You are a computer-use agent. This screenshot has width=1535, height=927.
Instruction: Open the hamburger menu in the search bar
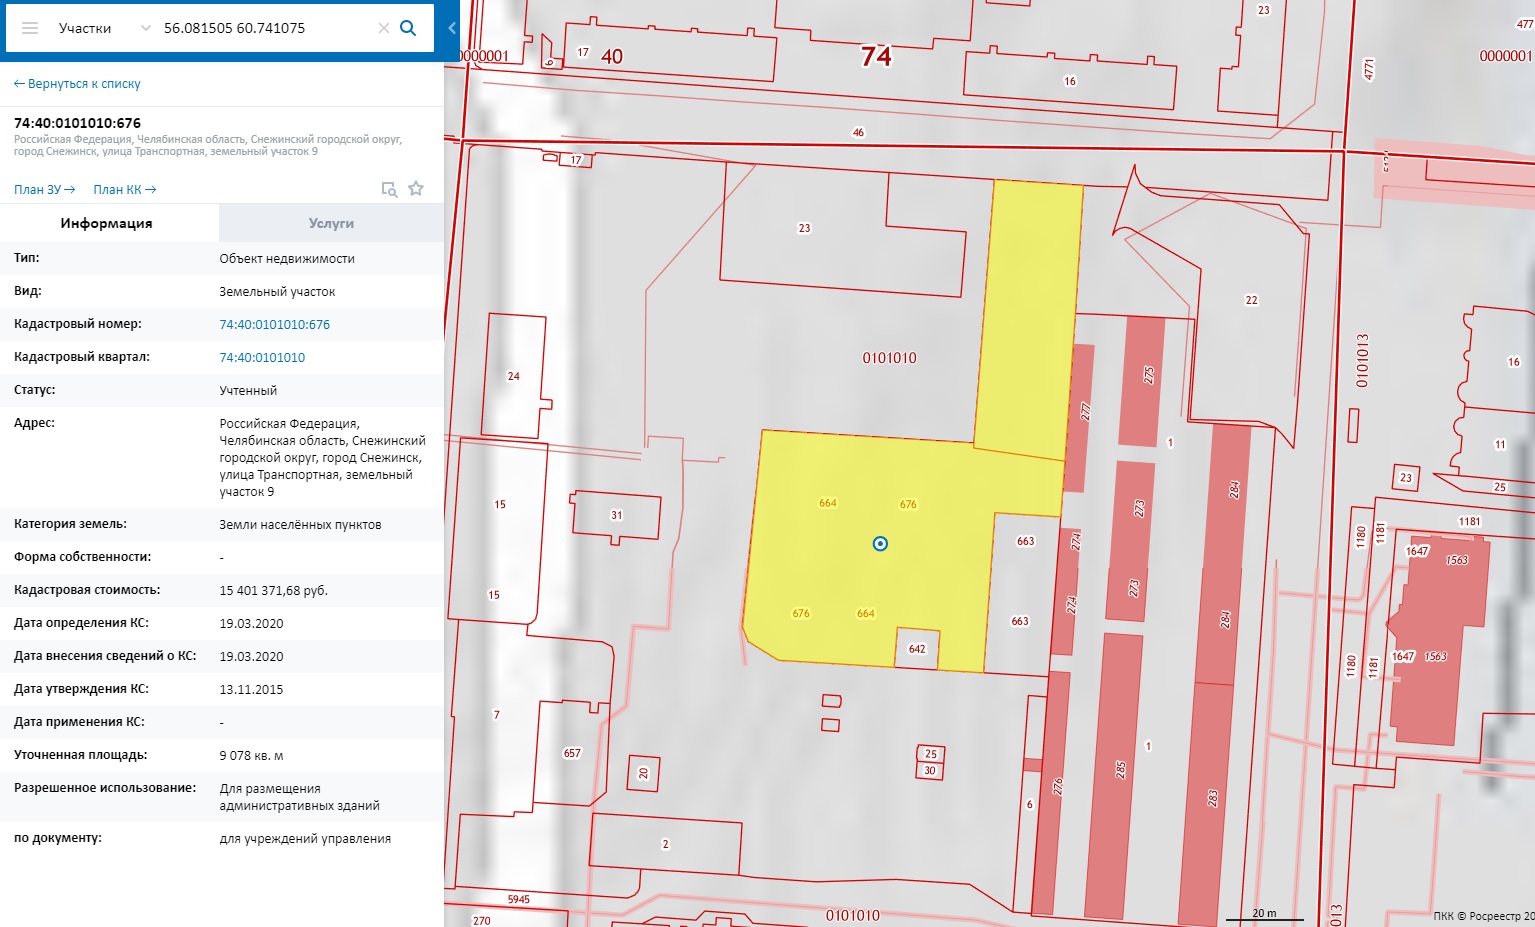(30, 28)
